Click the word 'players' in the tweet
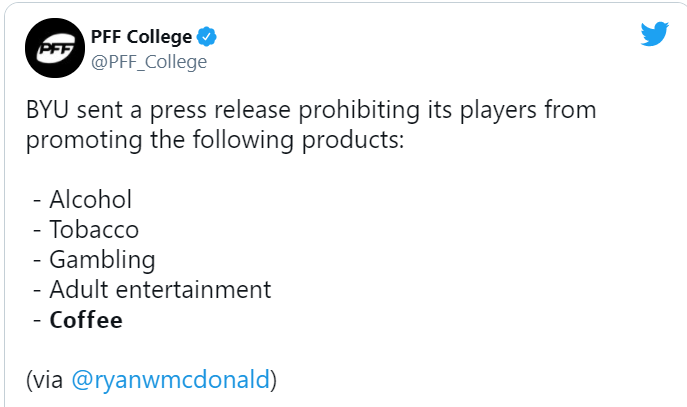Viewport: 687px width, 407px height. (x=498, y=110)
